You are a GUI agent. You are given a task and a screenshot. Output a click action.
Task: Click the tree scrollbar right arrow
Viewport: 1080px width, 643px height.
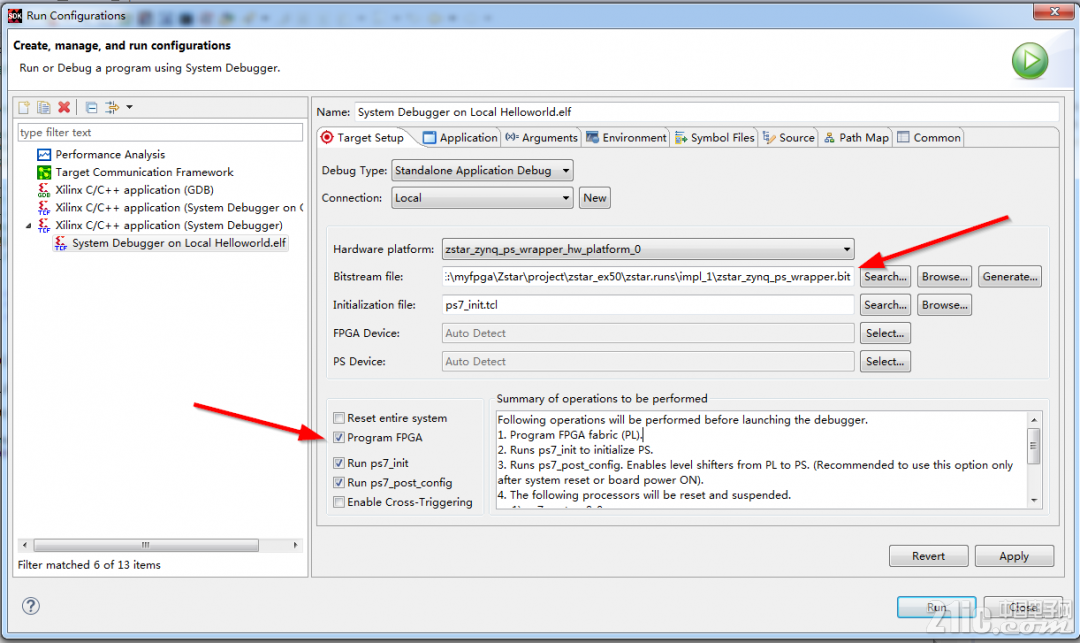point(295,545)
